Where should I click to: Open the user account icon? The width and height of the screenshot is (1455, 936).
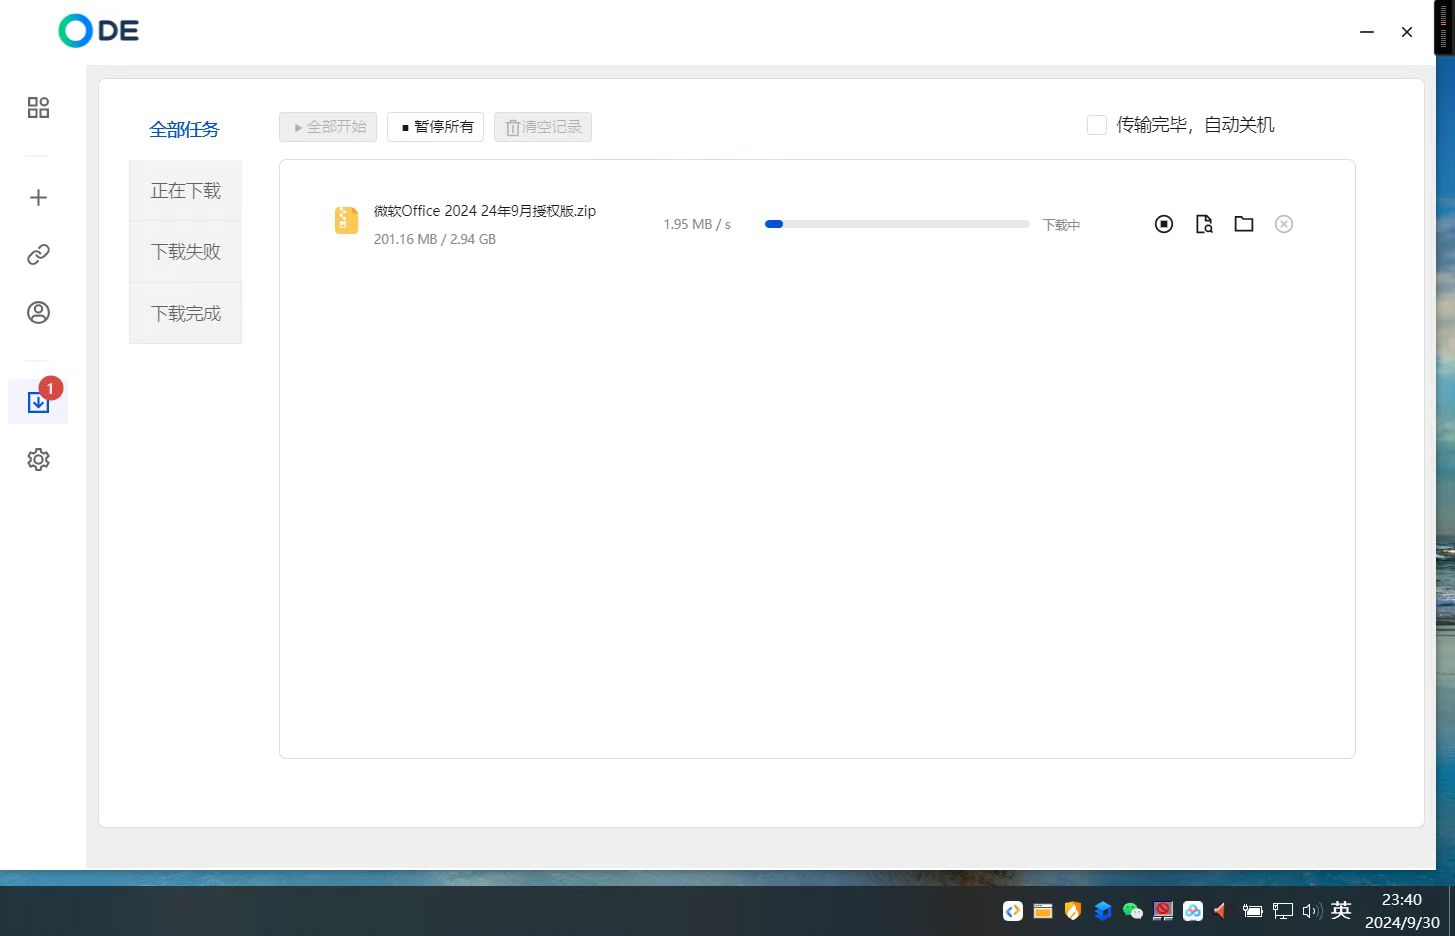point(38,313)
